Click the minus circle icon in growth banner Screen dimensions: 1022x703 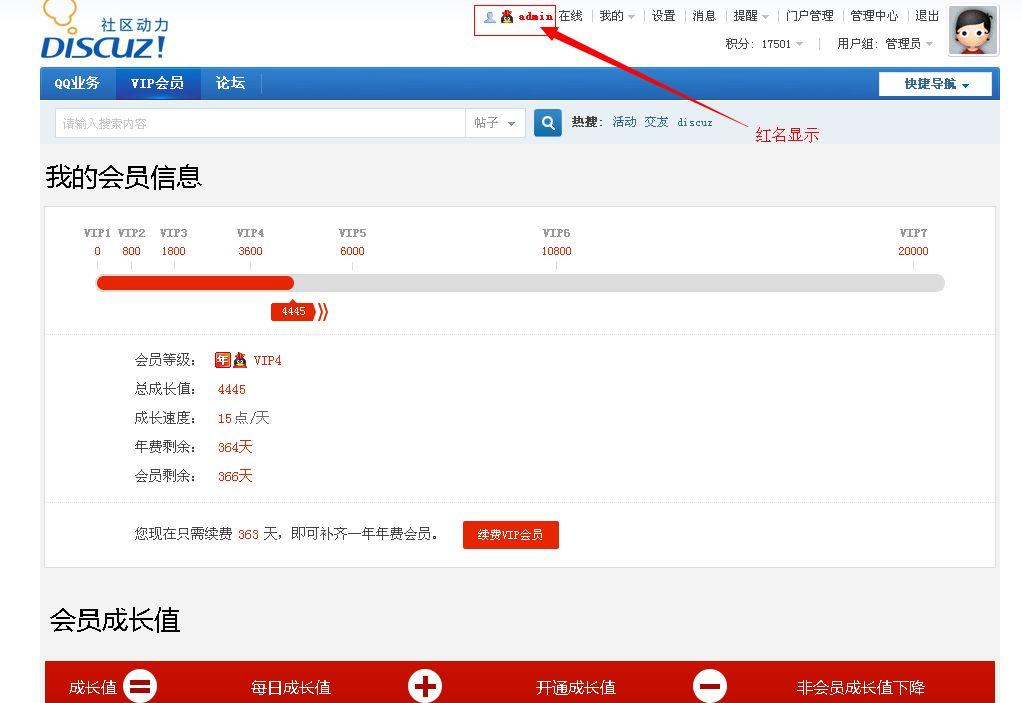coord(710,686)
